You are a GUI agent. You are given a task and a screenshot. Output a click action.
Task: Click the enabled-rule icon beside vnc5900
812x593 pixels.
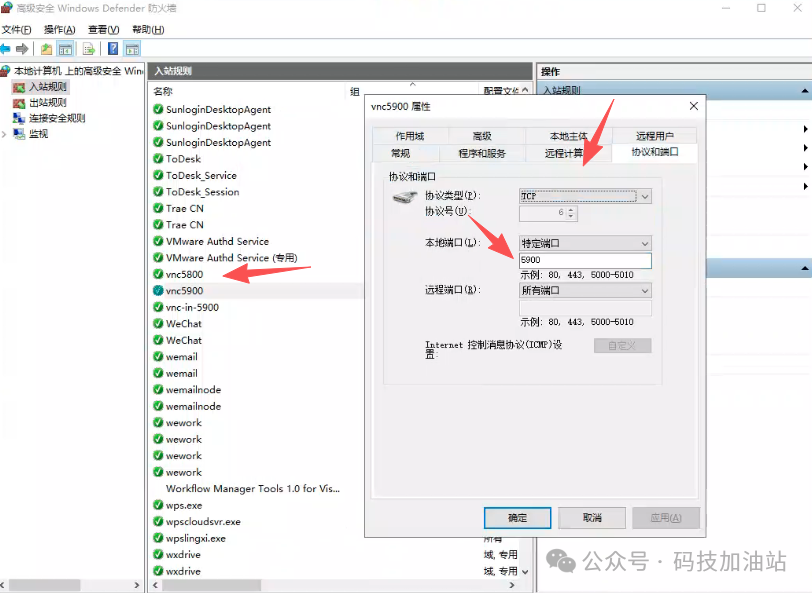point(158,291)
